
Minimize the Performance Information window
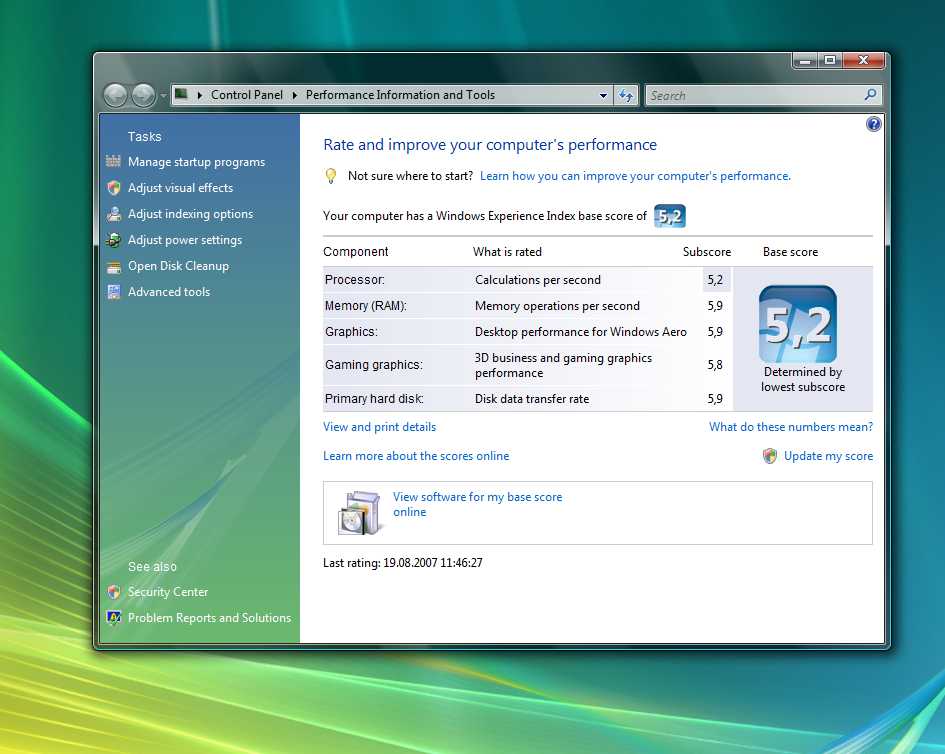(x=805, y=60)
